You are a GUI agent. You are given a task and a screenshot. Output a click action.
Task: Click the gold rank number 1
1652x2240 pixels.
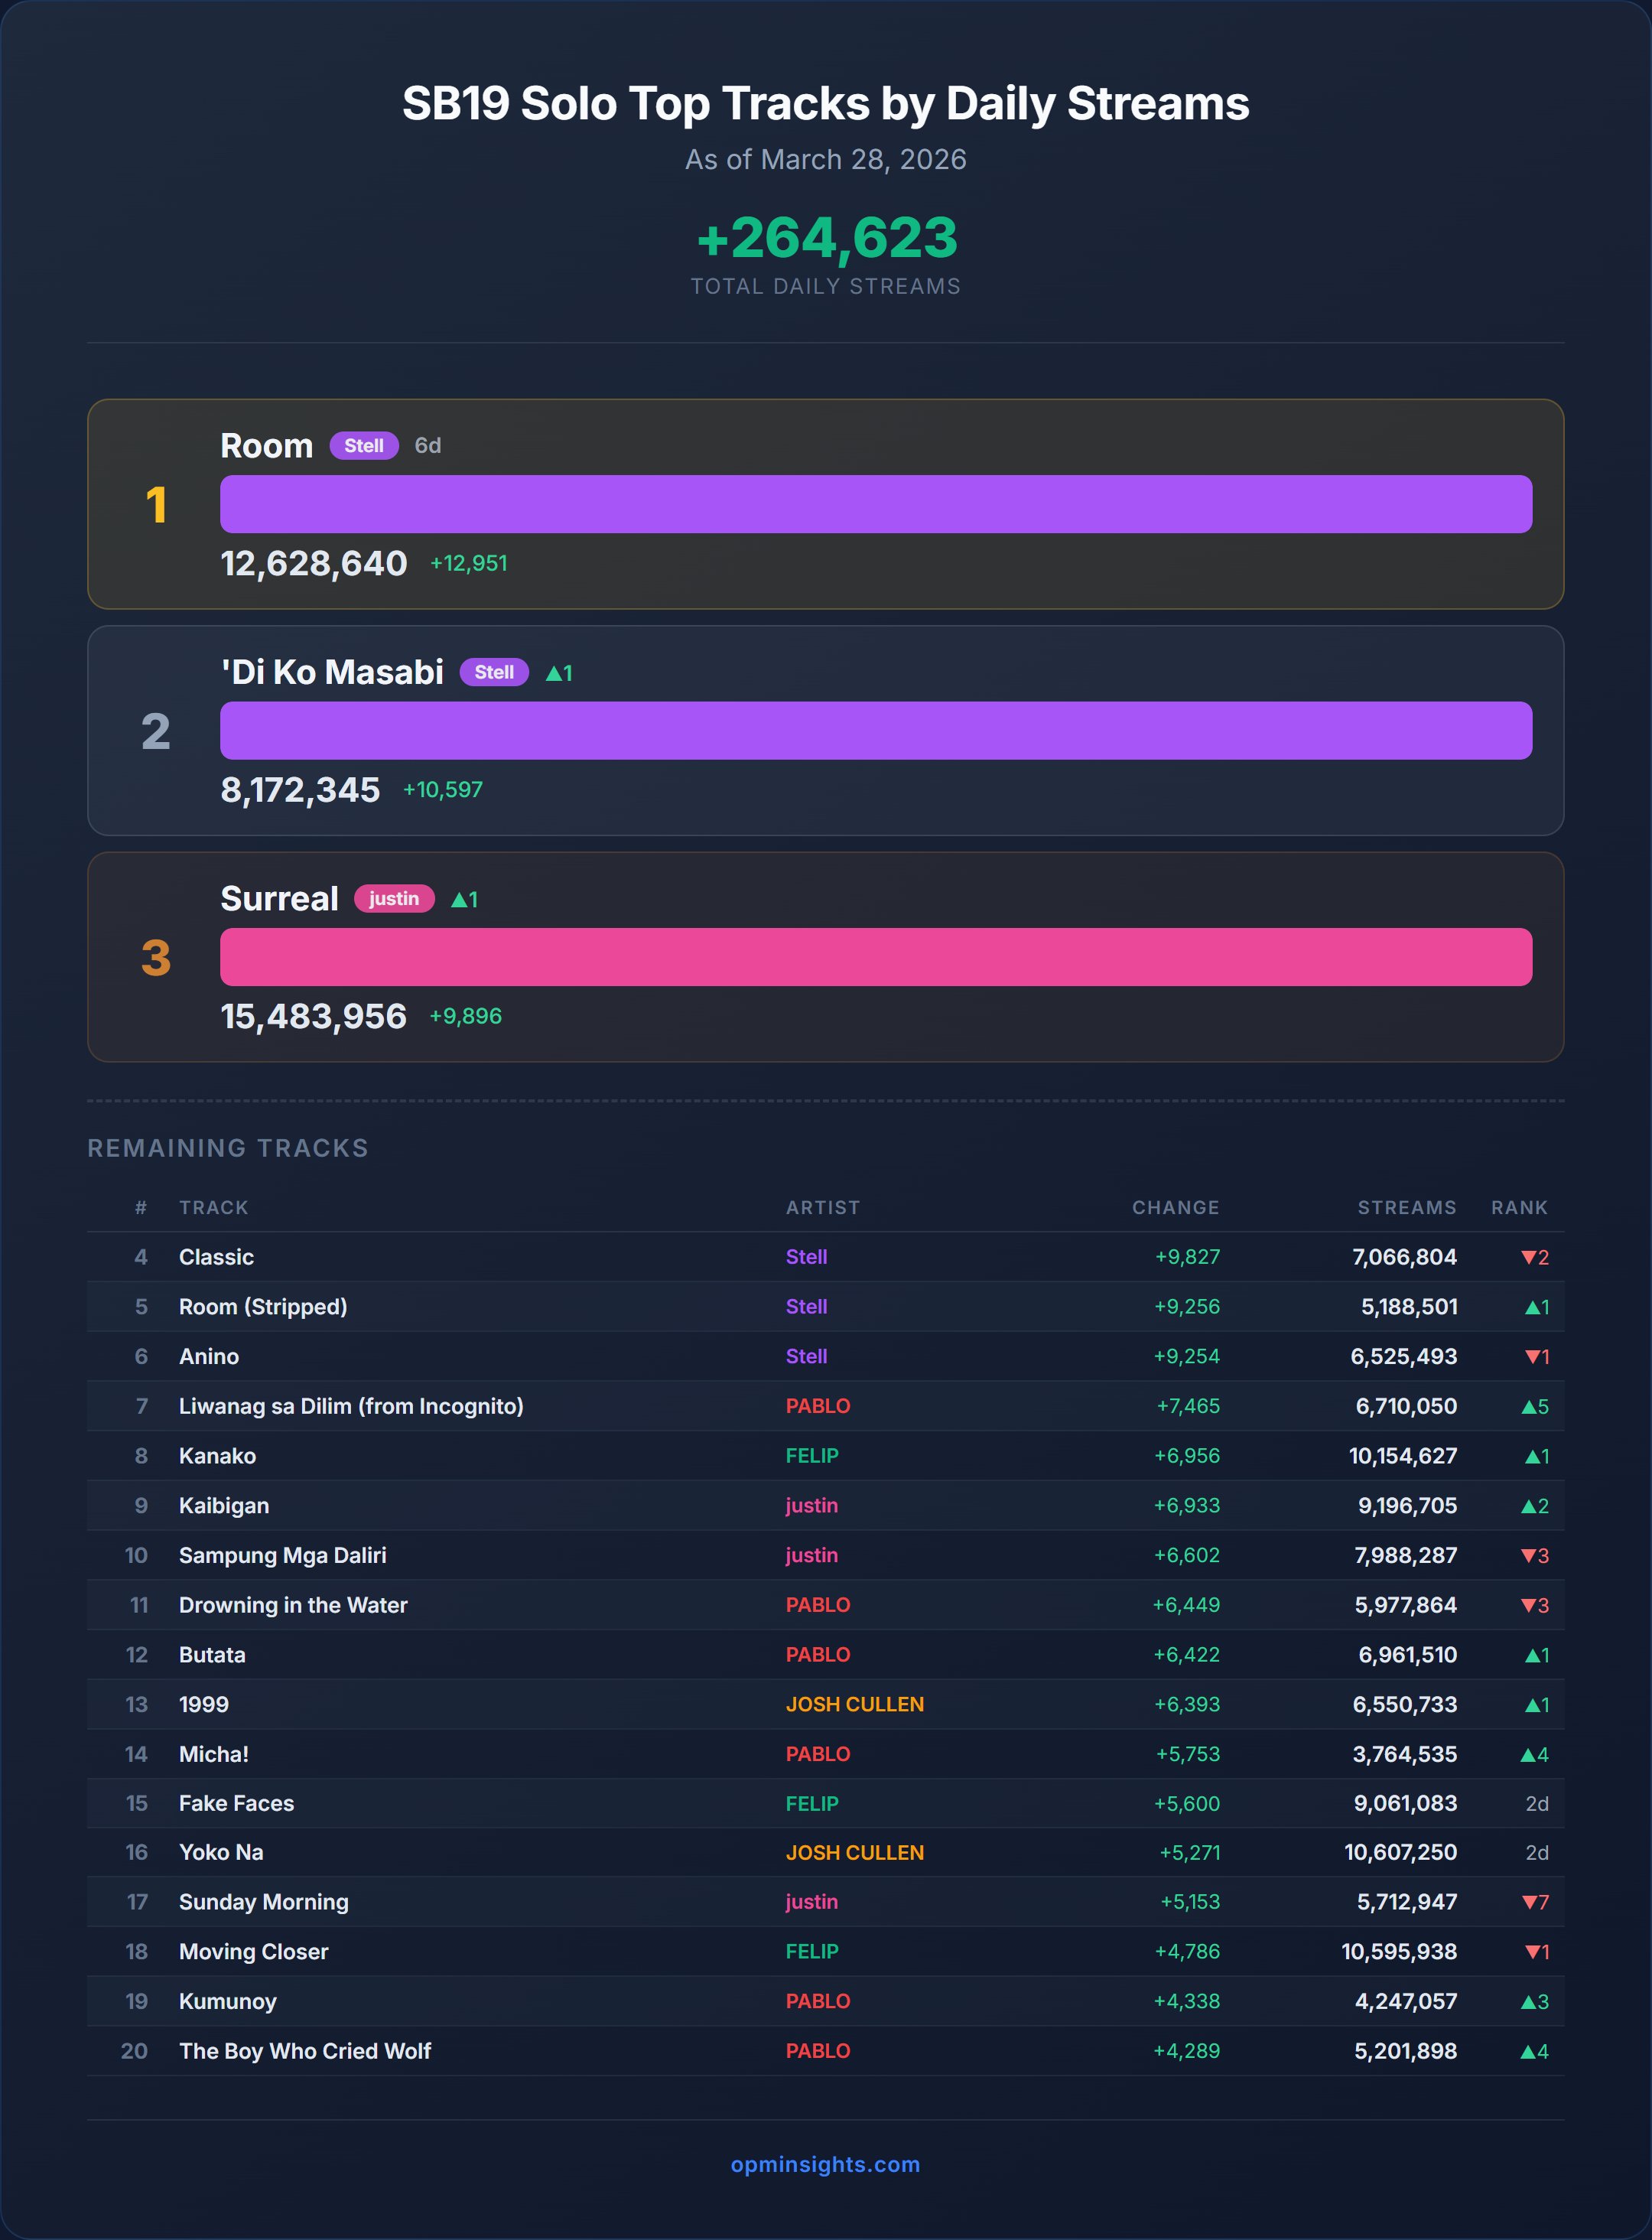click(x=156, y=505)
